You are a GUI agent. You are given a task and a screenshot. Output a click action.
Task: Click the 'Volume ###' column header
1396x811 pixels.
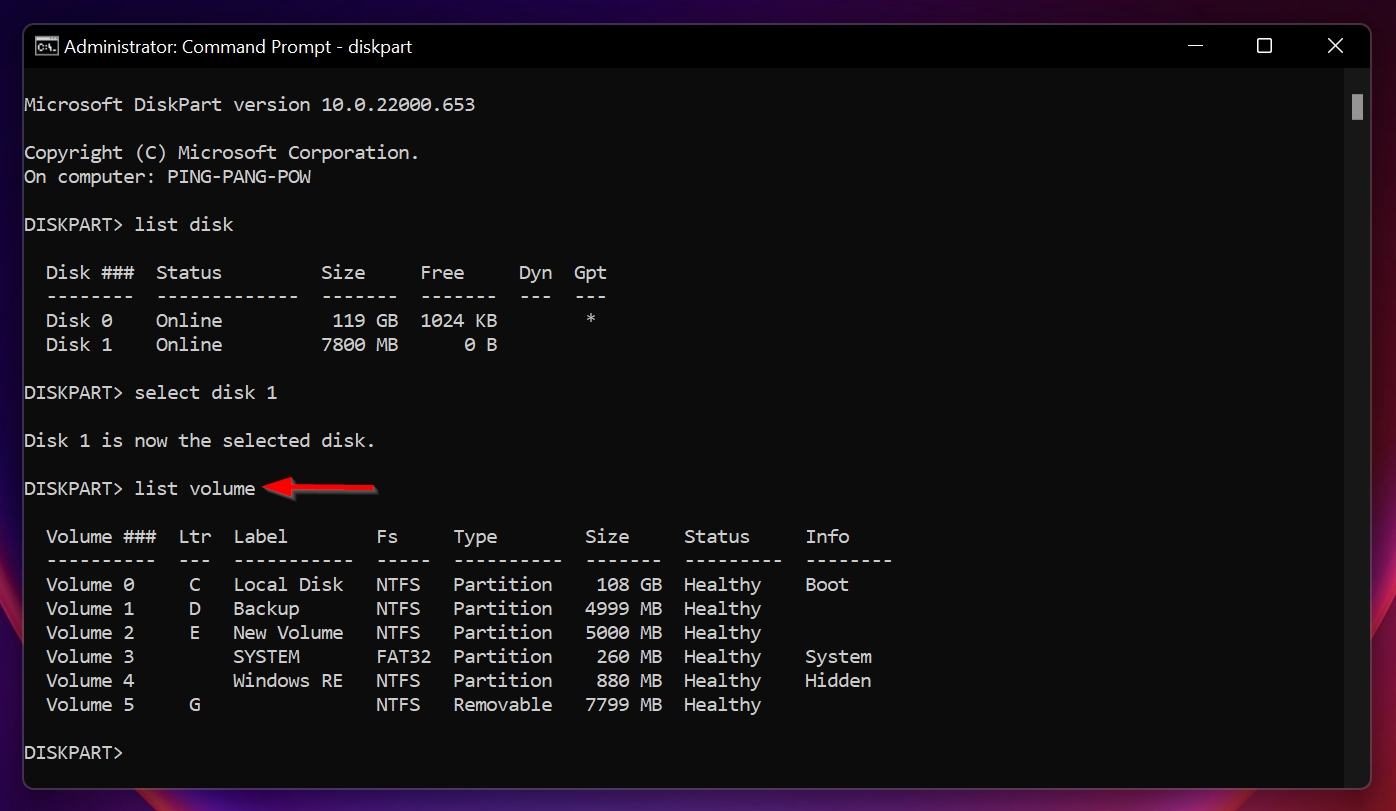tap(101, 537)
